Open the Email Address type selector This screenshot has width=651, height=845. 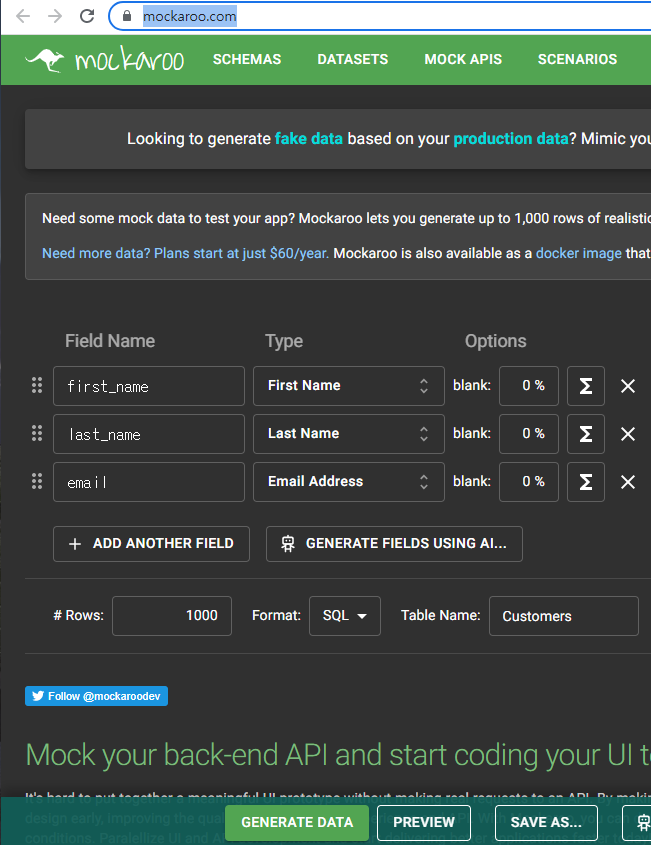coord(349,482)
